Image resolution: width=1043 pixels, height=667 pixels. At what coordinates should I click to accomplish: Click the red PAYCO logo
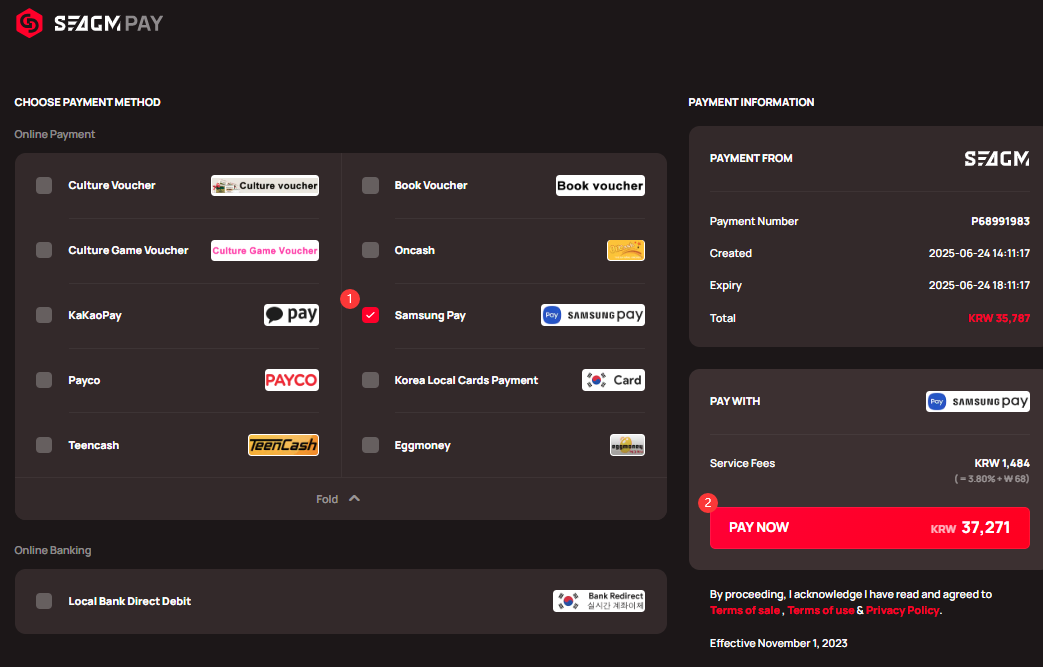tap(292, 380)
